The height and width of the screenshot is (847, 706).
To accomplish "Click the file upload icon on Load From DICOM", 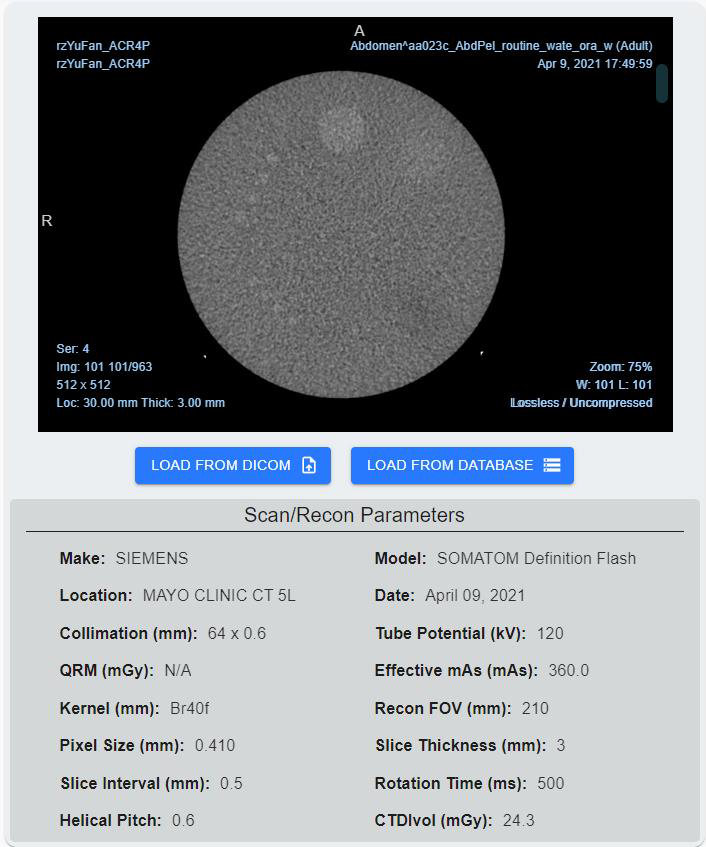I will (x=309, y=465).
